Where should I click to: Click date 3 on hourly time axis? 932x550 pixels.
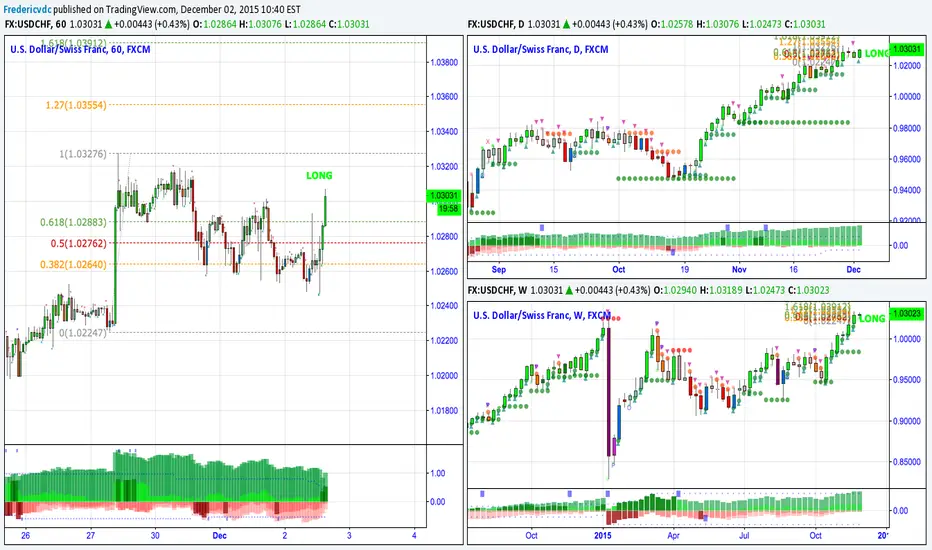click(x=349, y=536)
